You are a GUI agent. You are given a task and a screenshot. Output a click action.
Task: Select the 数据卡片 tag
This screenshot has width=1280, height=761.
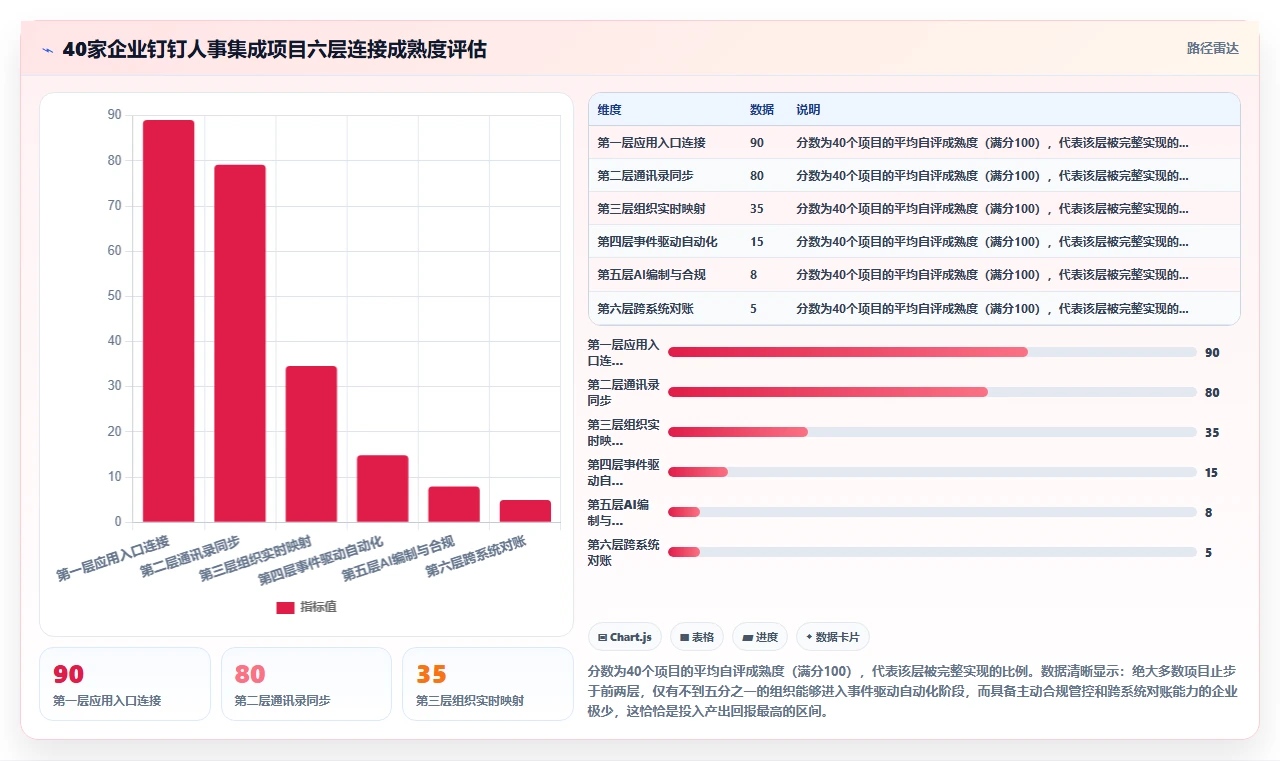pyautogui.click(x=832, y=637)
